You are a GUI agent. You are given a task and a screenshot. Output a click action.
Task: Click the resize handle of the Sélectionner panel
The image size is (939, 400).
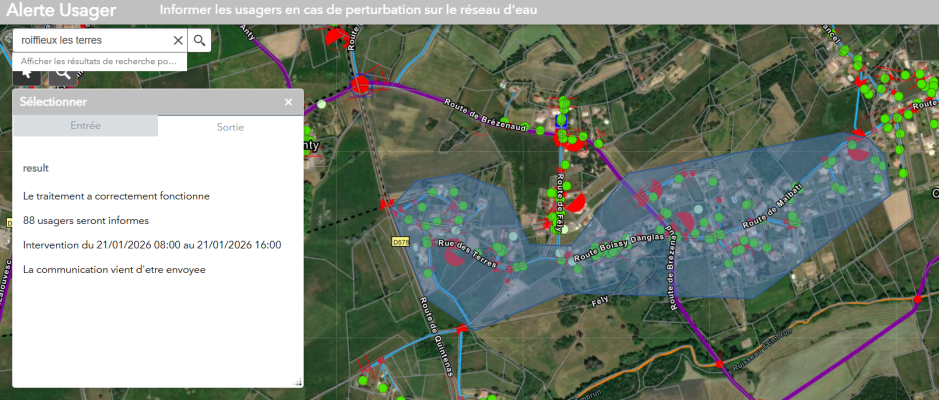click(297, 382)
